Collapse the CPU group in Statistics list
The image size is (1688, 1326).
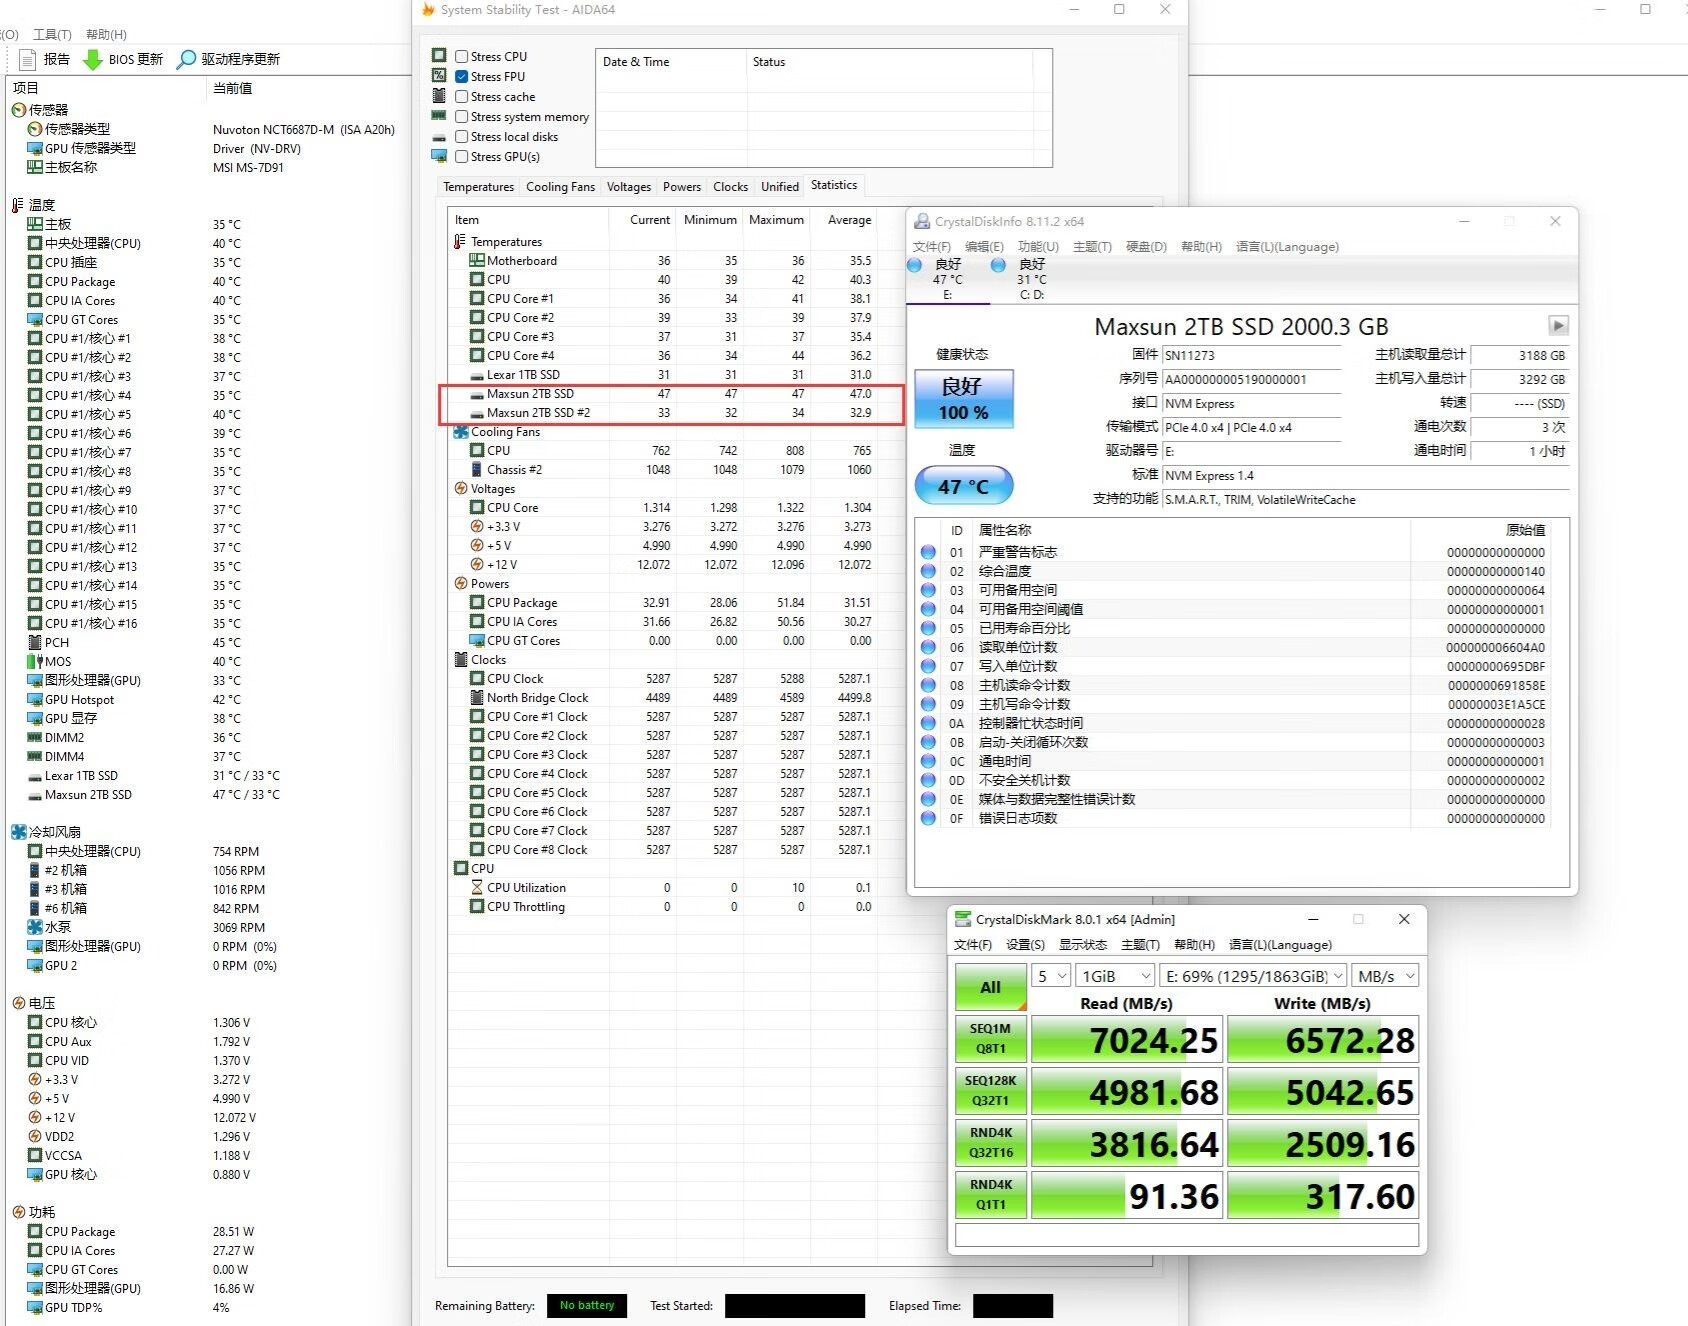[x=461, y=869]
